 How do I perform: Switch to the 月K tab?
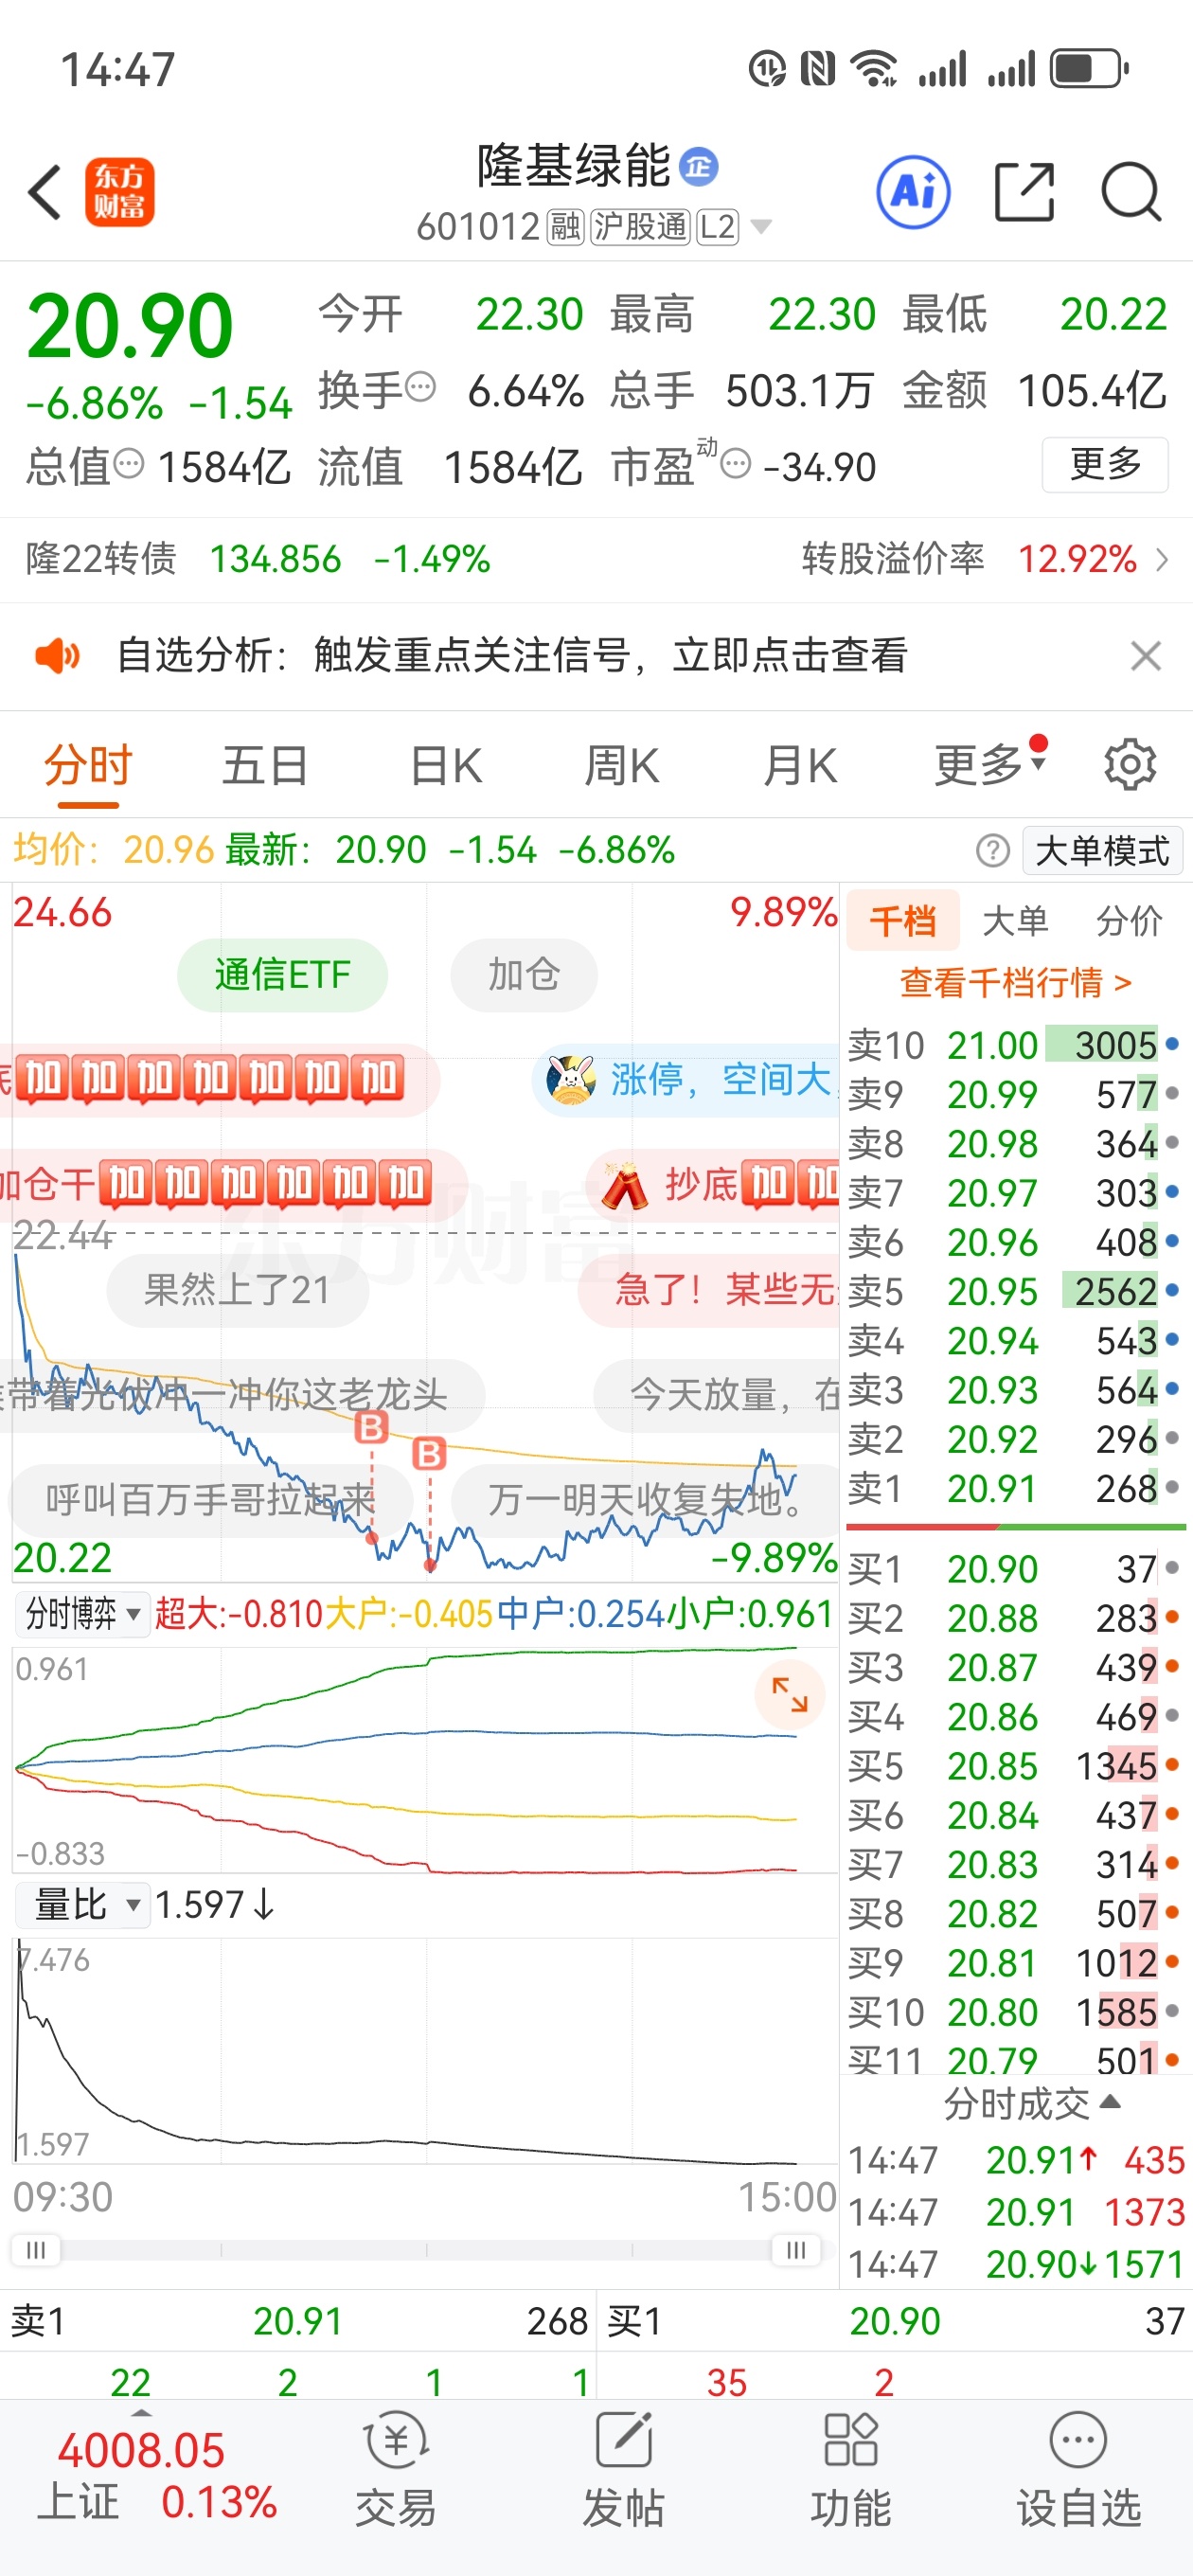click(799, 767)
